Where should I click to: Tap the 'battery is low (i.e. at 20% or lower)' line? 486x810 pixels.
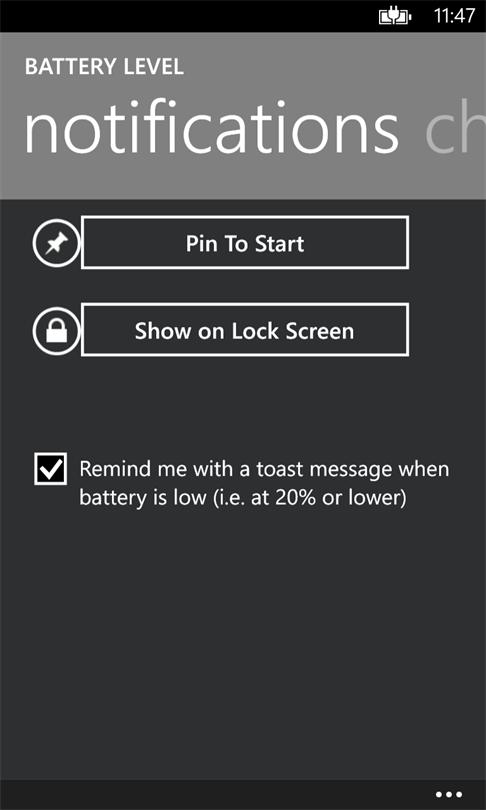click(x=243, y=499)
